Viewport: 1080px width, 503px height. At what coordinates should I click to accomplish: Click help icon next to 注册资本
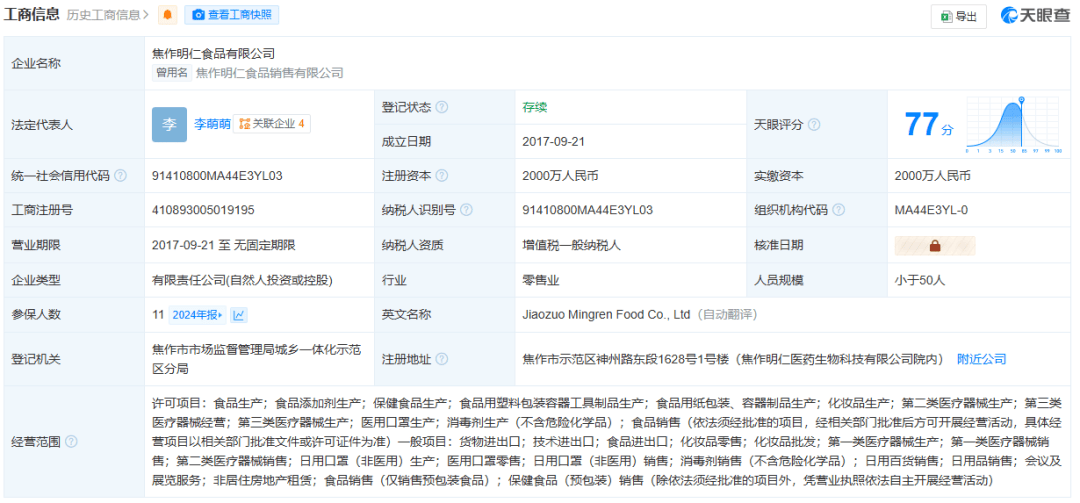coord(442,176)
